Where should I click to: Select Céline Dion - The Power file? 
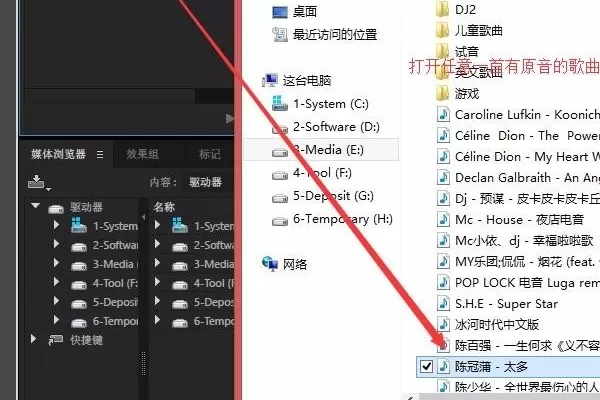[x=518, y=136]
